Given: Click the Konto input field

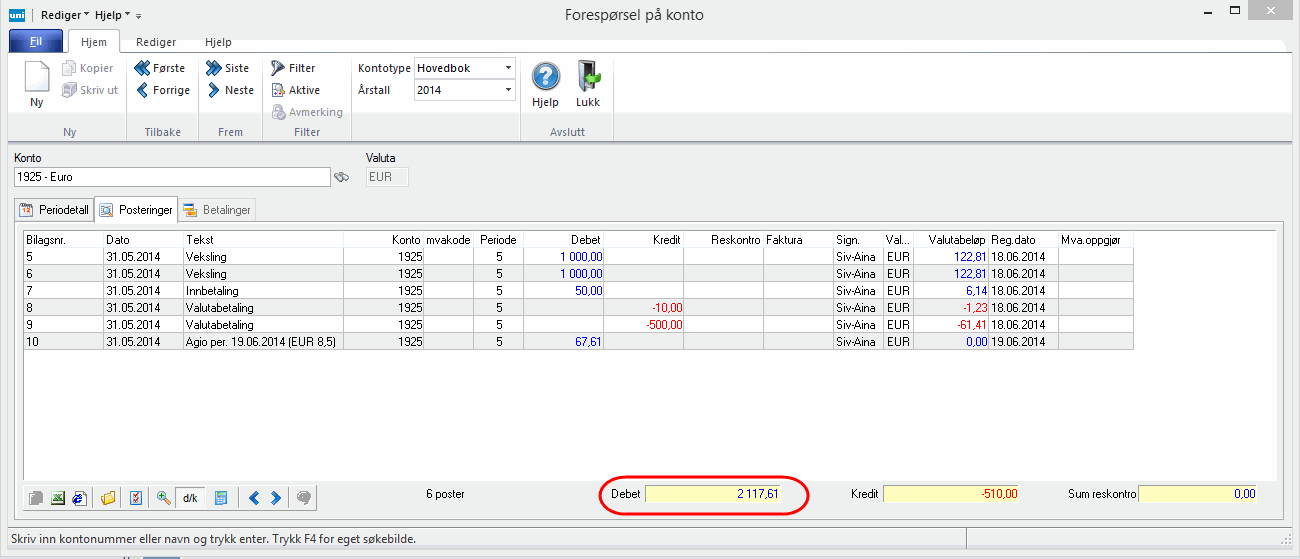Looking at the screenshot, I should tap(171, 177).
